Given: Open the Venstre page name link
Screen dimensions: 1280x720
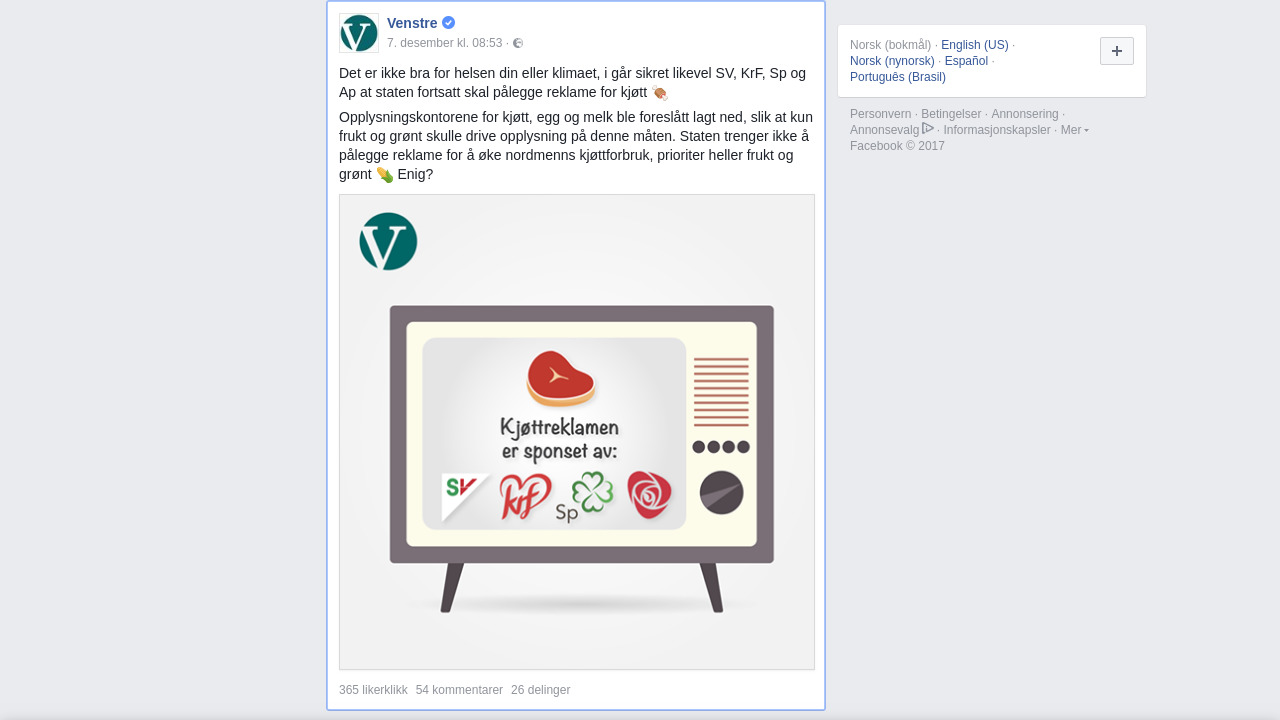Looking at the screenshot, I should click(412, 23).
